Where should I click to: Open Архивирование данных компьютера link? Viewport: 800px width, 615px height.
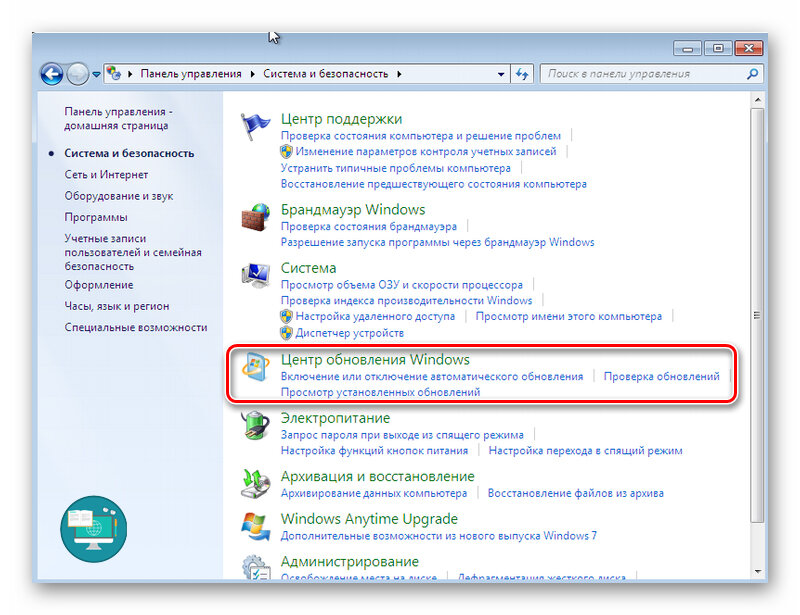[374, 494]
